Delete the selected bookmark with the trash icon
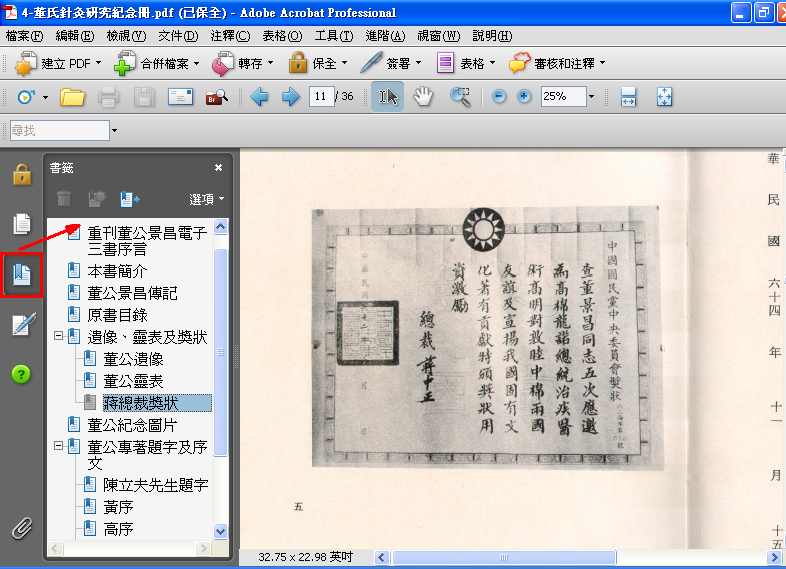This screenshot has height=569, width=786. pos(64,199)
